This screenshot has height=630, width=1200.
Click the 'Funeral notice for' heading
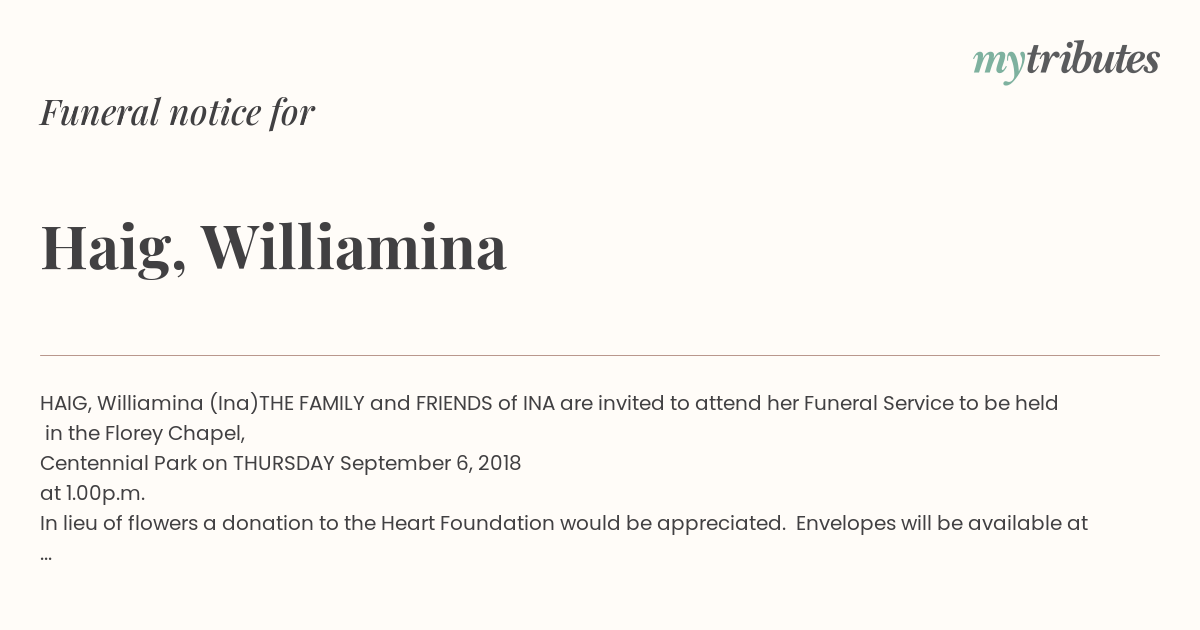point(177,112)
